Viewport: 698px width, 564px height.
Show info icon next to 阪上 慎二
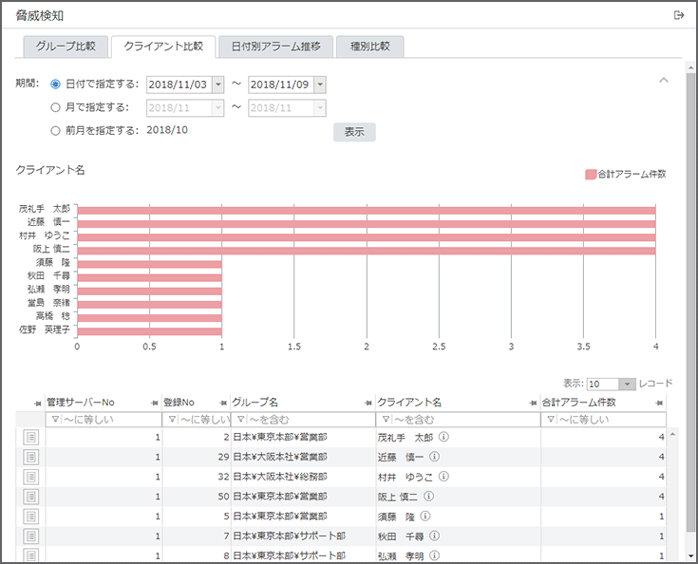pos(429,496)
